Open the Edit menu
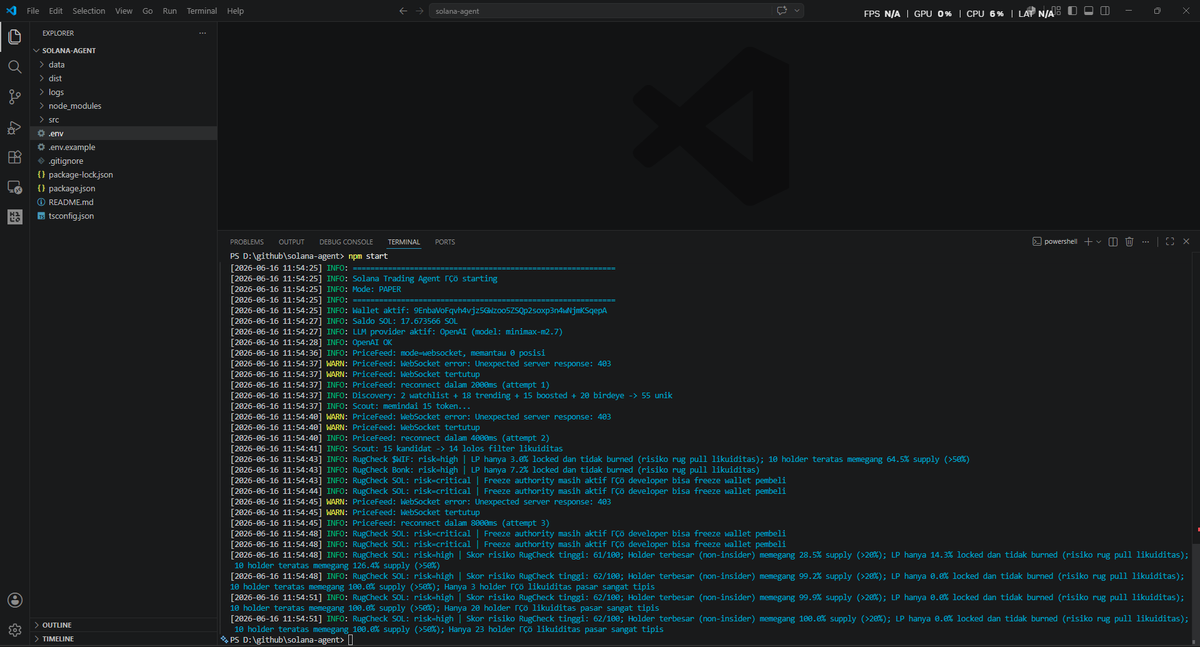 tap(56, 11)
